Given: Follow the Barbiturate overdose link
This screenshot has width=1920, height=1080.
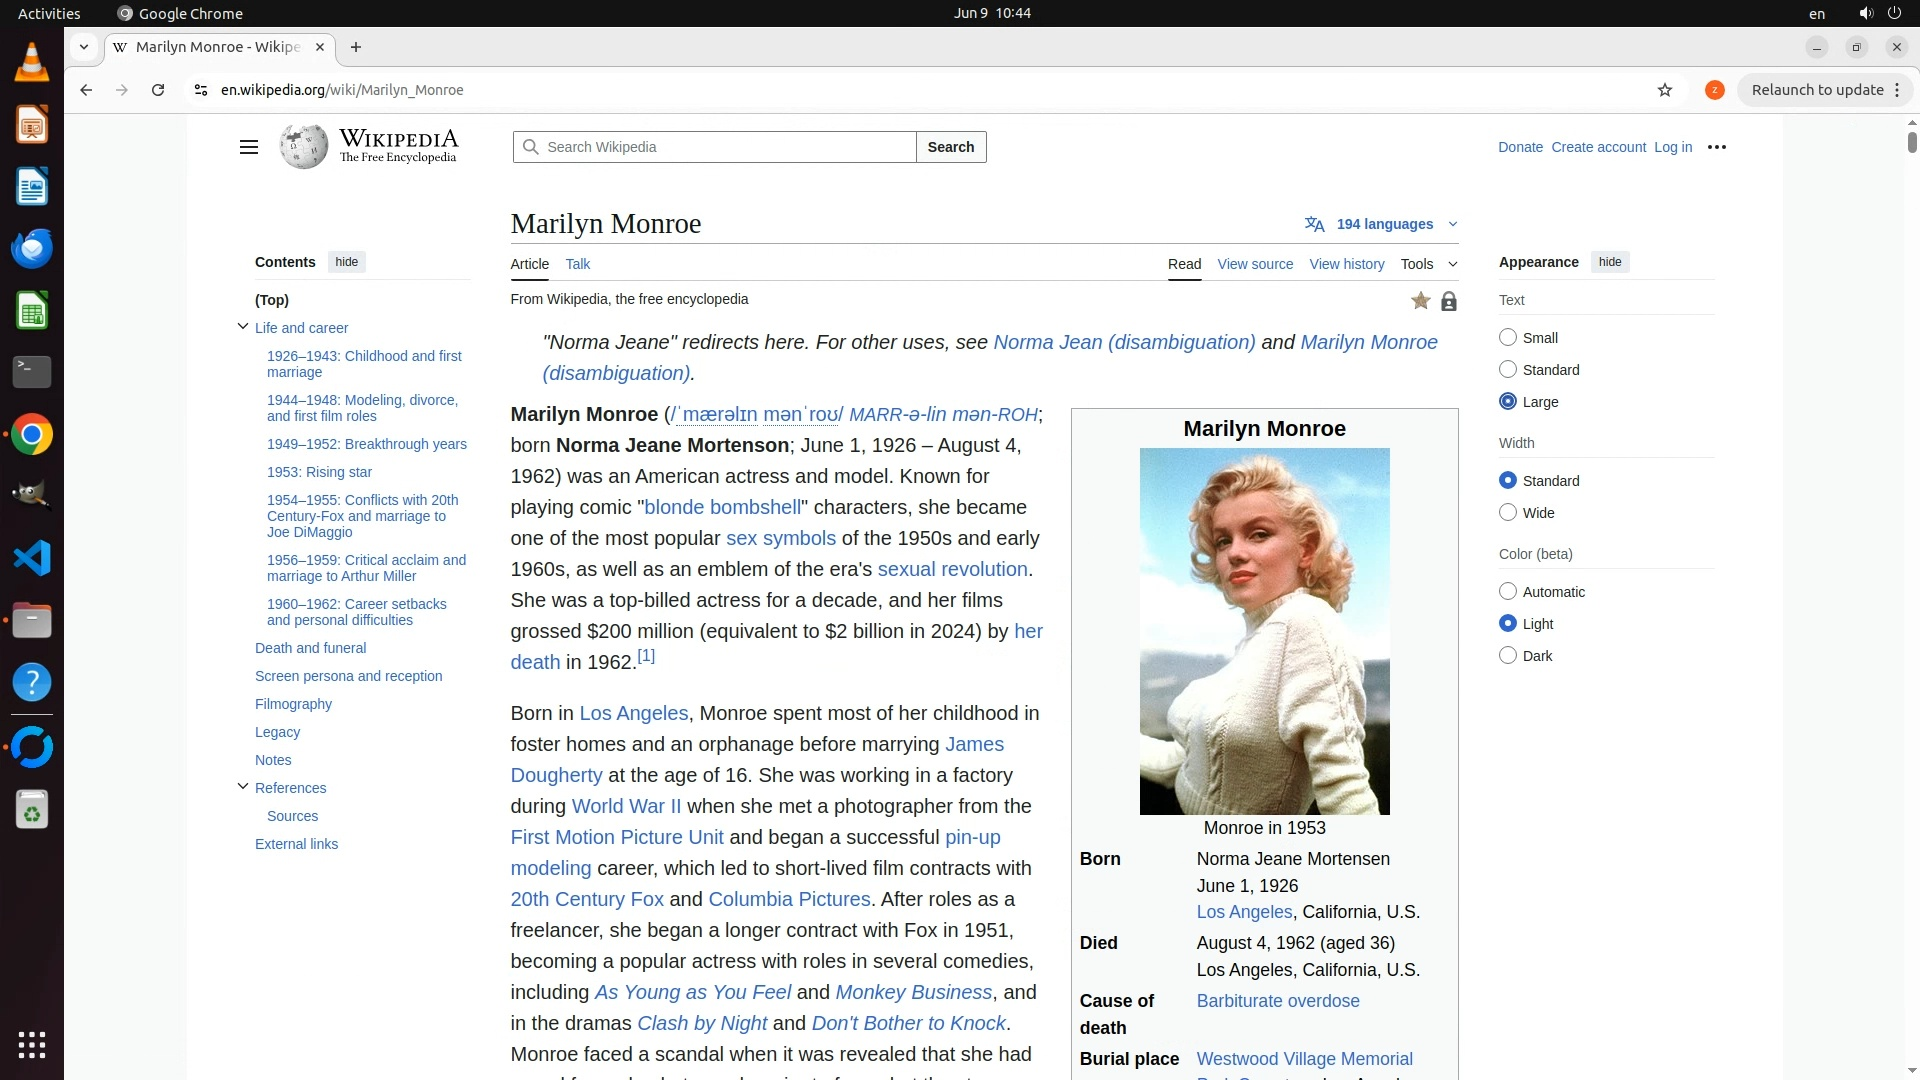Looking at the screenshot, I should [1277, 1001].
